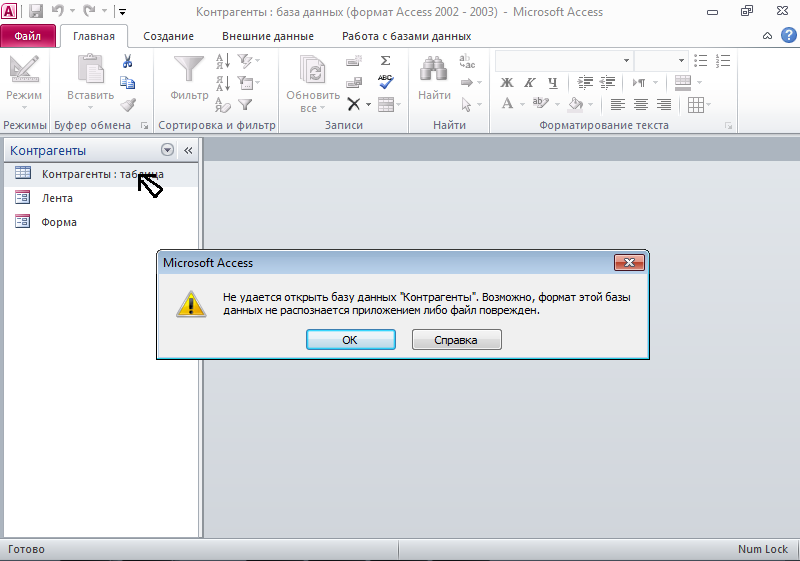Viewport: 800px width, 561px height.
Task: Click the numbered list icon
Action: click(723, 61)
